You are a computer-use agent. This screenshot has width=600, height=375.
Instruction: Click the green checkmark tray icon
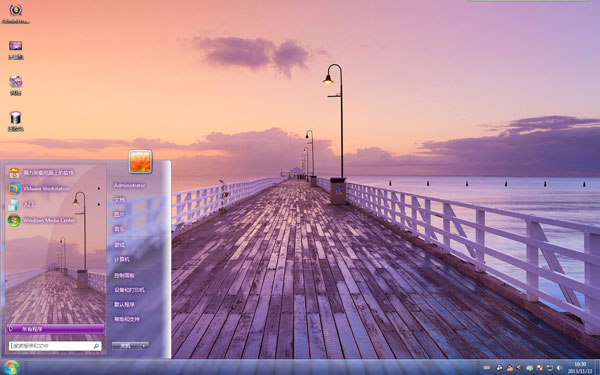pos(530,368)
